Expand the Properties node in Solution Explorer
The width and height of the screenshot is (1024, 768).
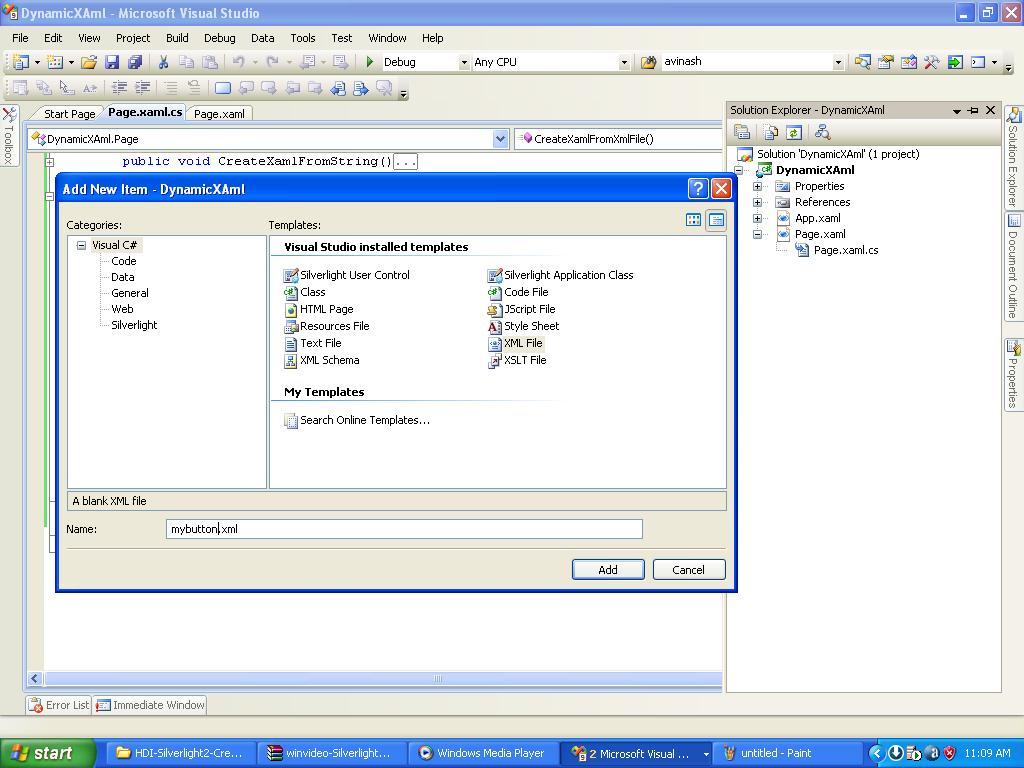click(x=758, y=186)
